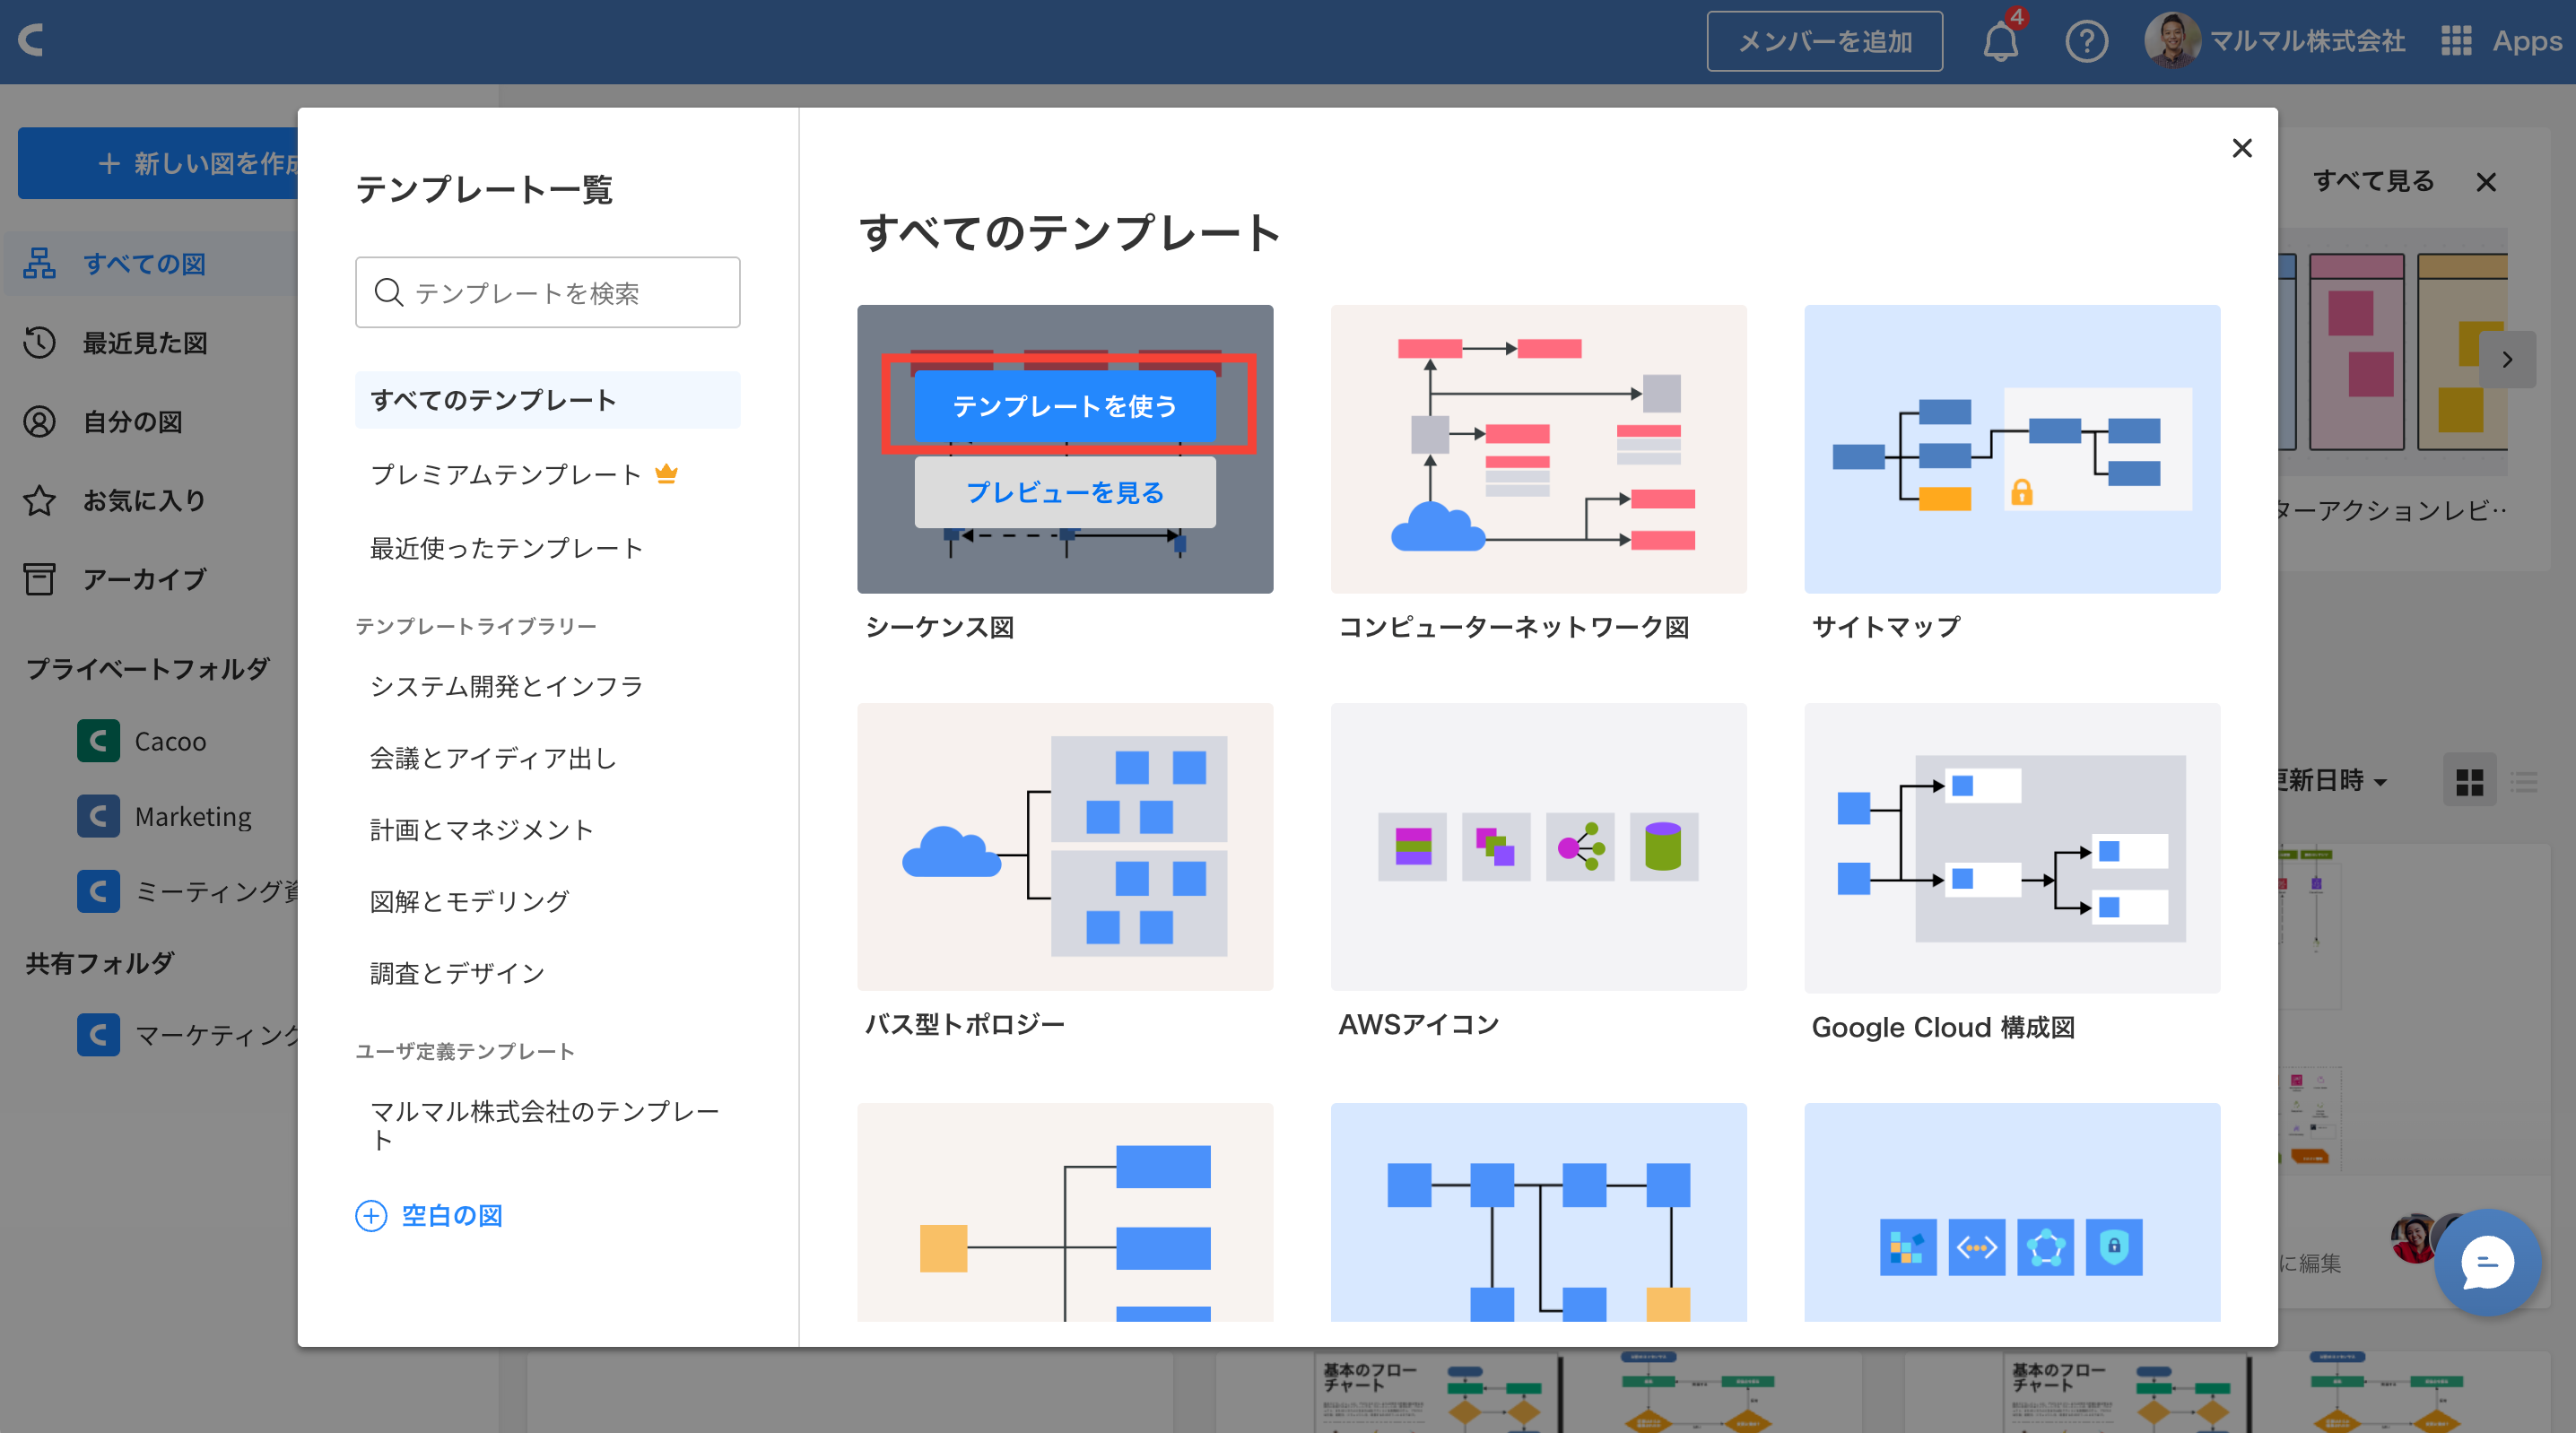Select すべてのテンプレート category
Image resolution: width=2576 pixels, height=1433 pixels.
tap(548, 400)
